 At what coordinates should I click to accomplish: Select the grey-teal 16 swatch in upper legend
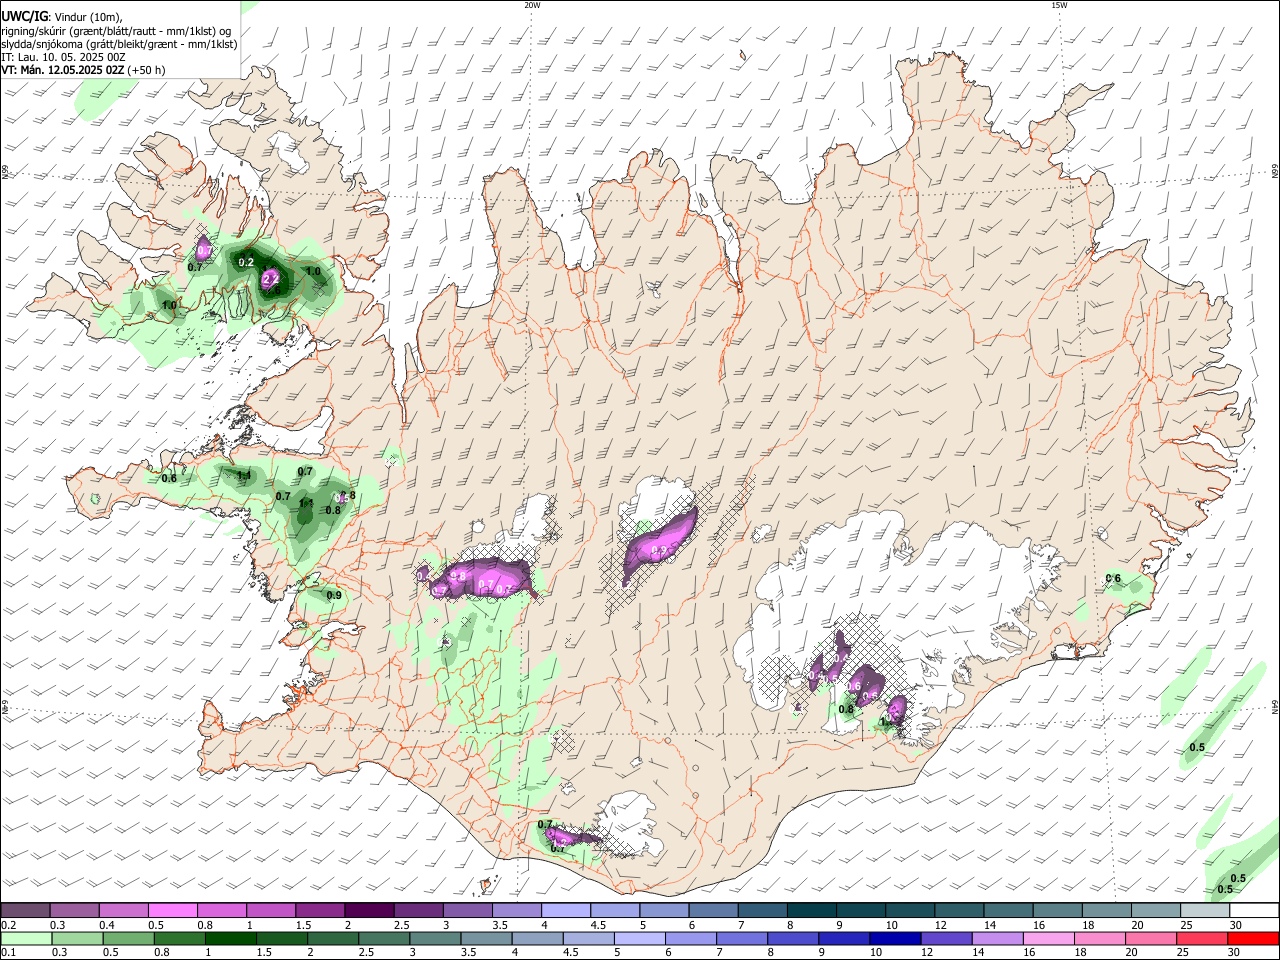click(x=1058, y=911)
